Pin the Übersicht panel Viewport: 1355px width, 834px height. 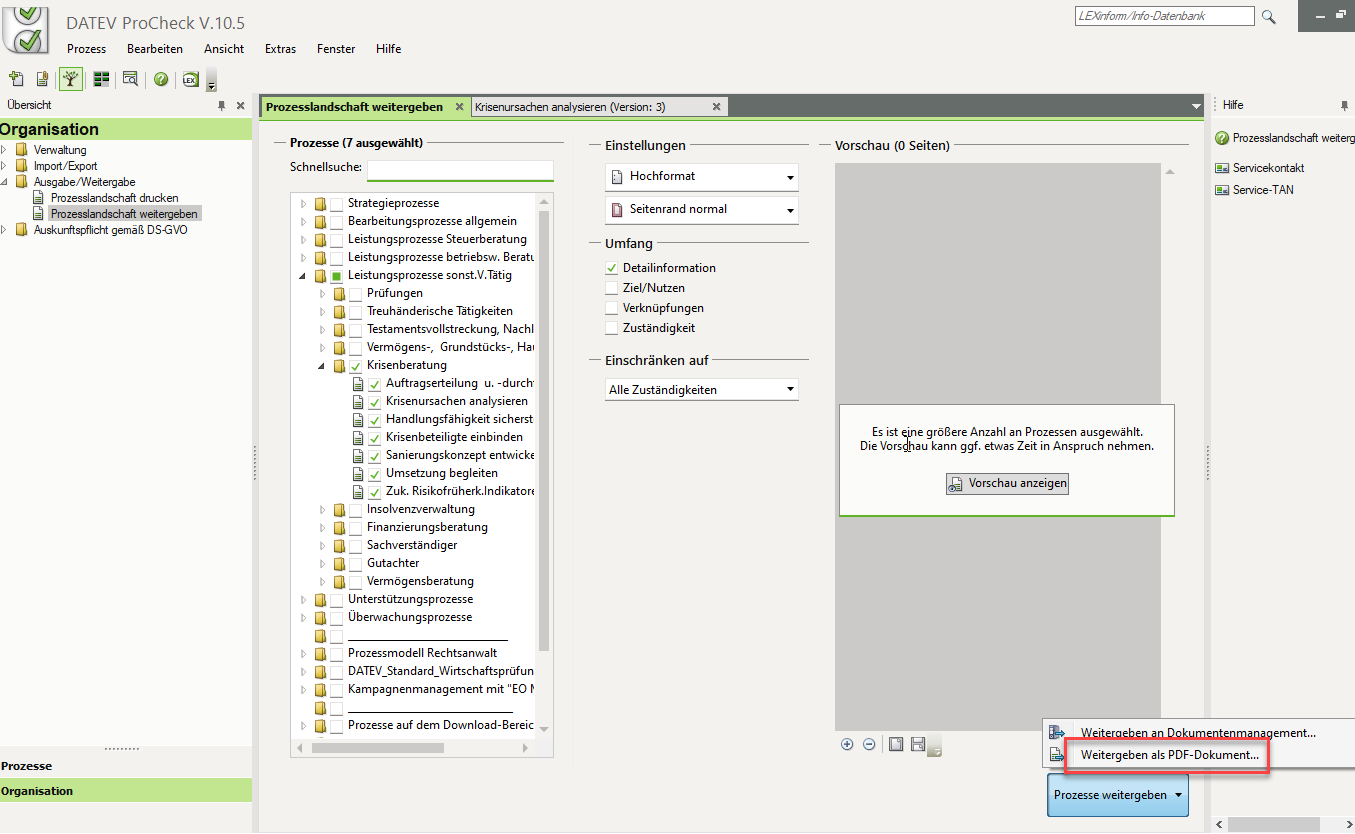[222, 105]
